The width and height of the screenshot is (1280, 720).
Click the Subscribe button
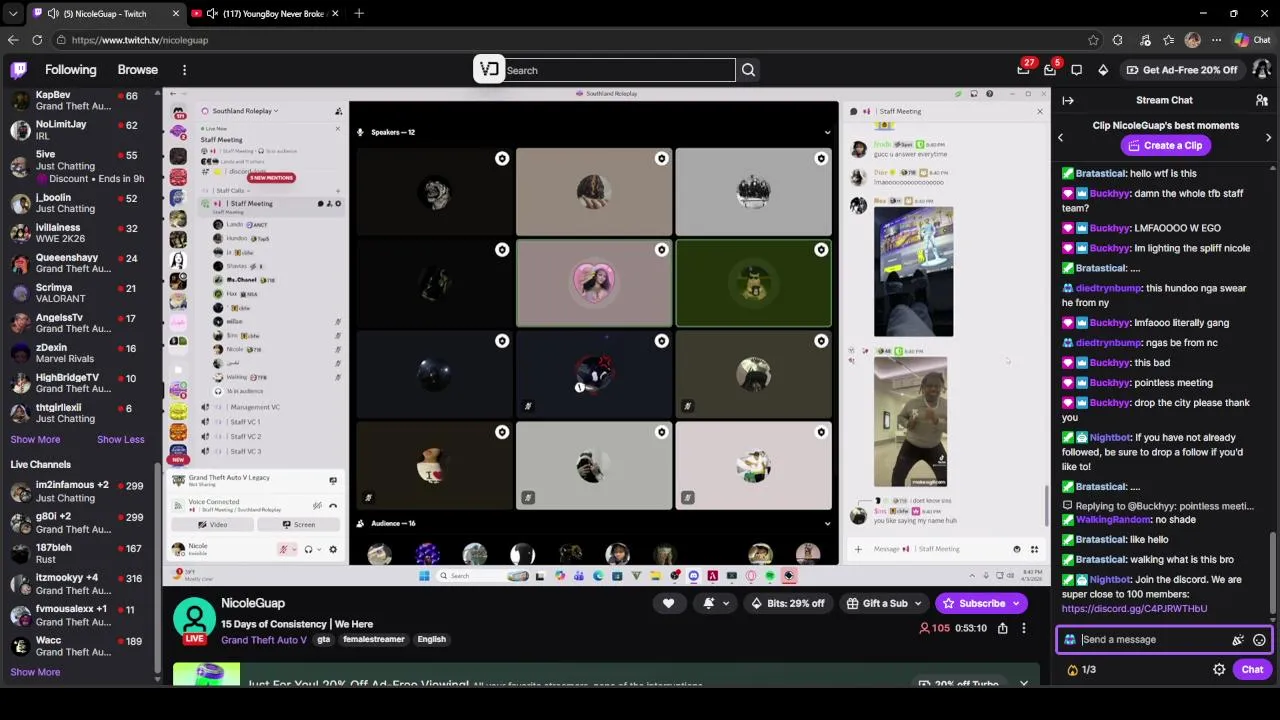point(981,603)
